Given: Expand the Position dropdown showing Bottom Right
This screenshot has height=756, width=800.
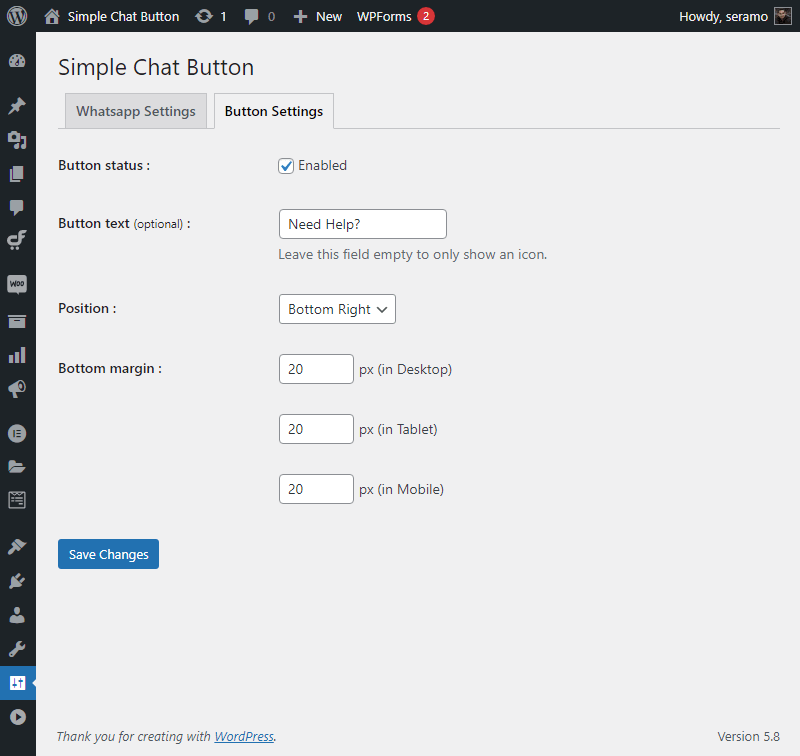Looking at the screenshot, I should pos(337,309).
